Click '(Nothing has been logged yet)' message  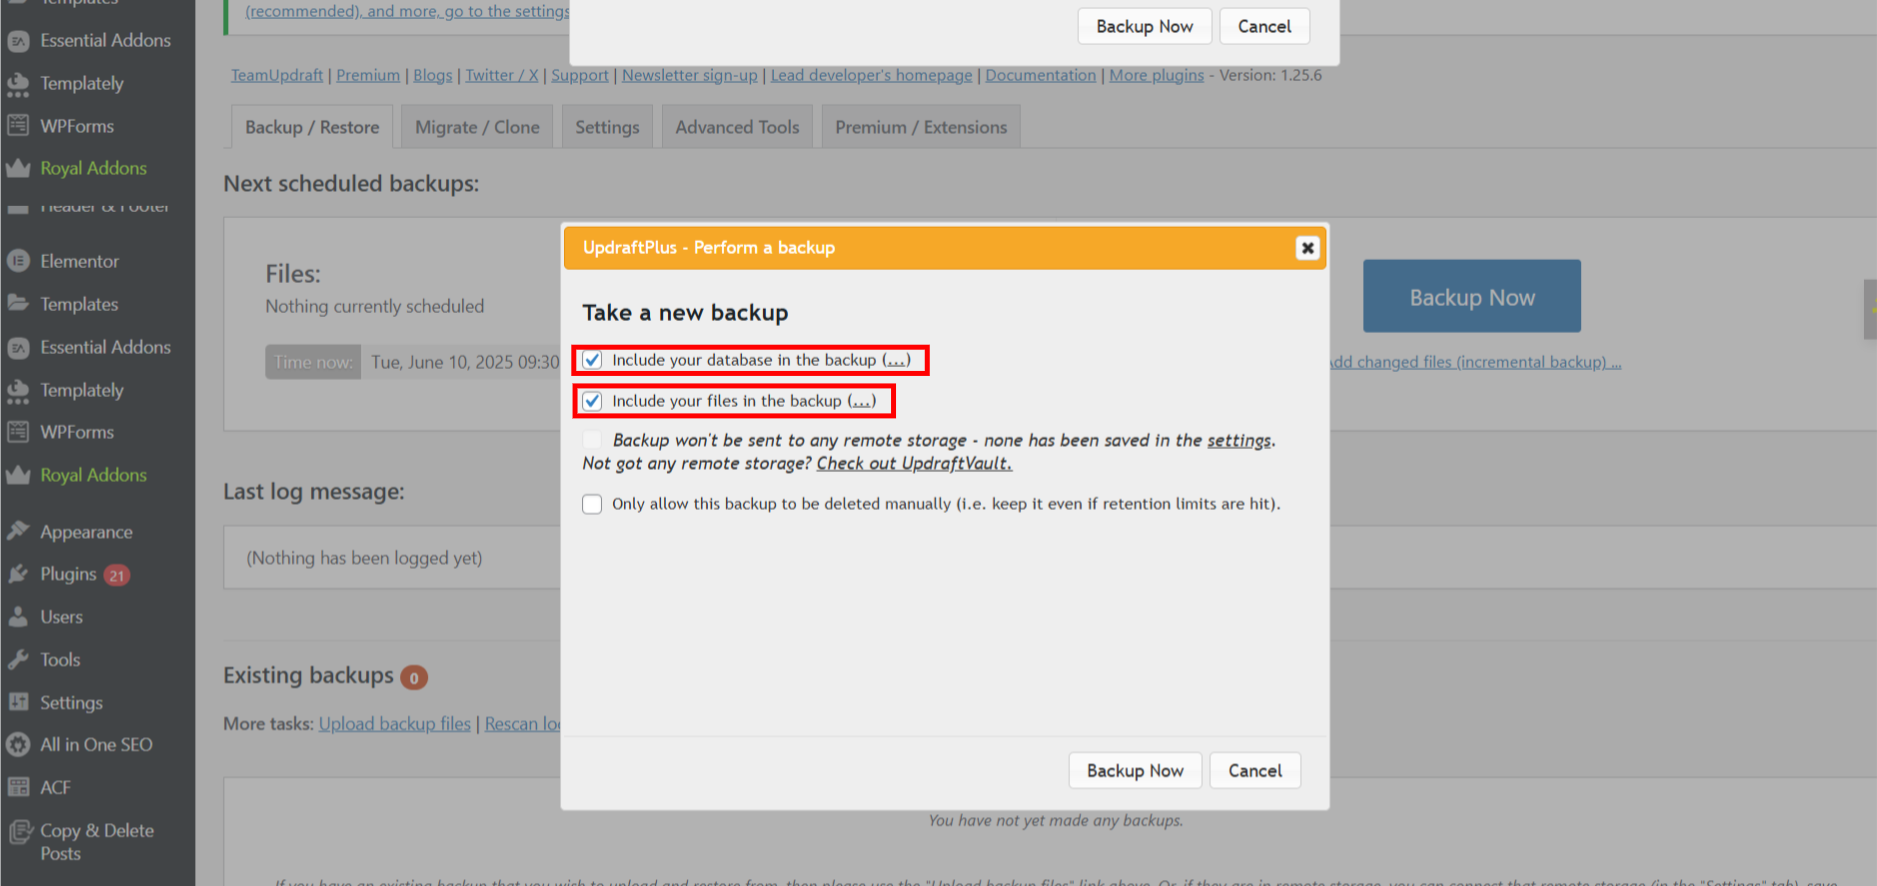click(364, 558)
